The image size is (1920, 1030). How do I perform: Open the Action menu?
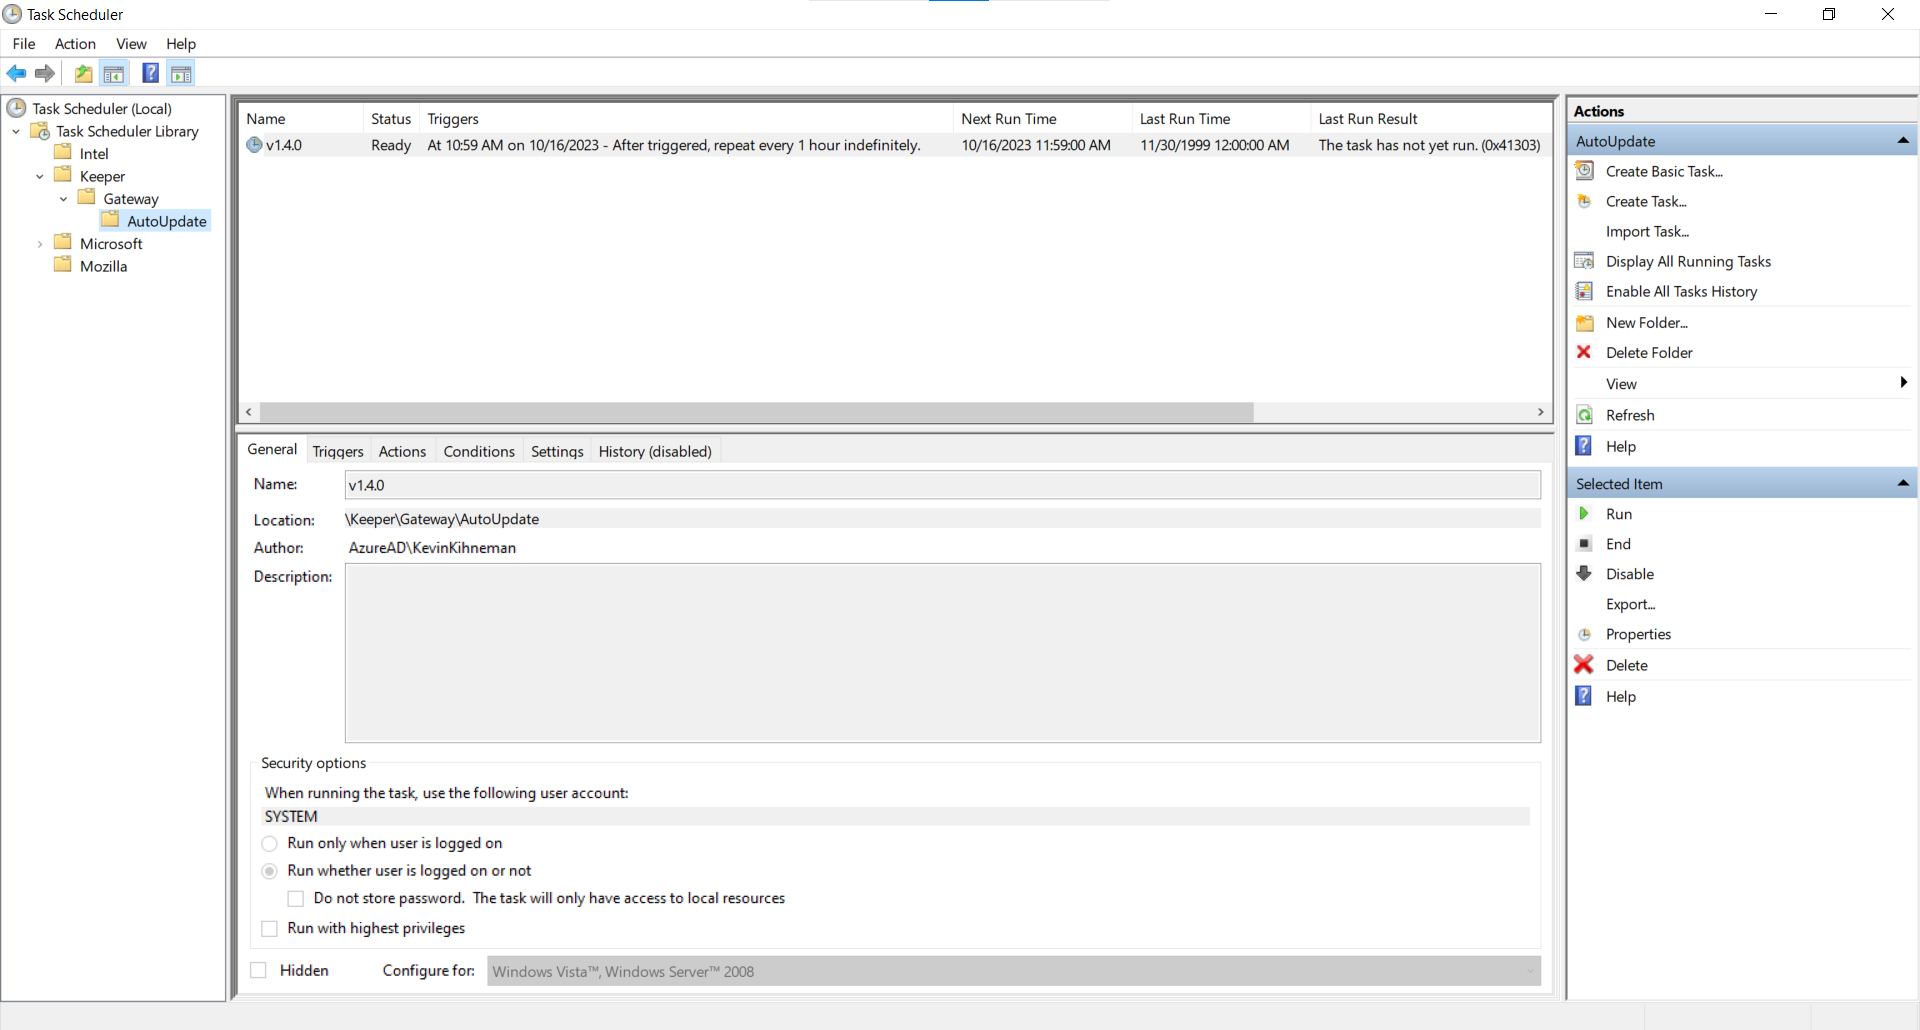tap(75, 44)
